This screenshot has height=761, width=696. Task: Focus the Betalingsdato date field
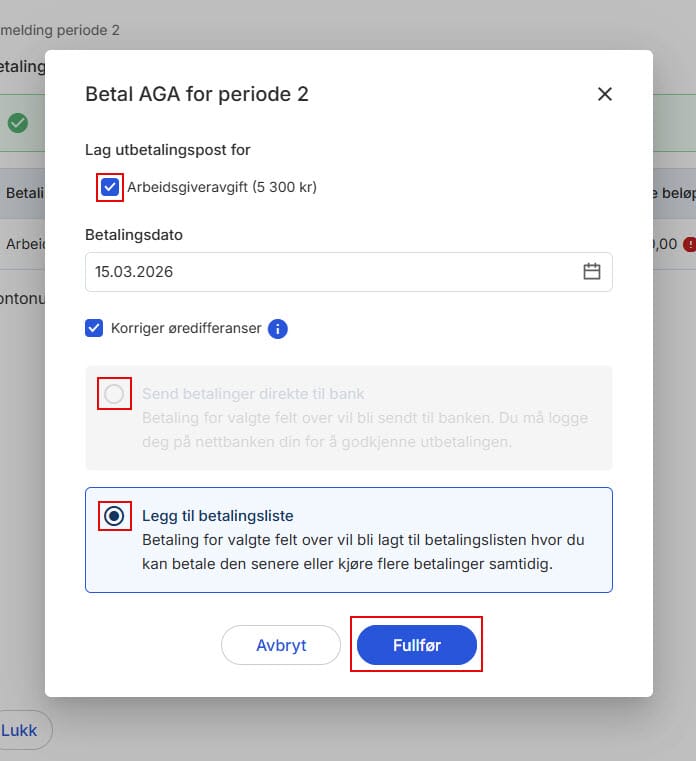[330, 271]
